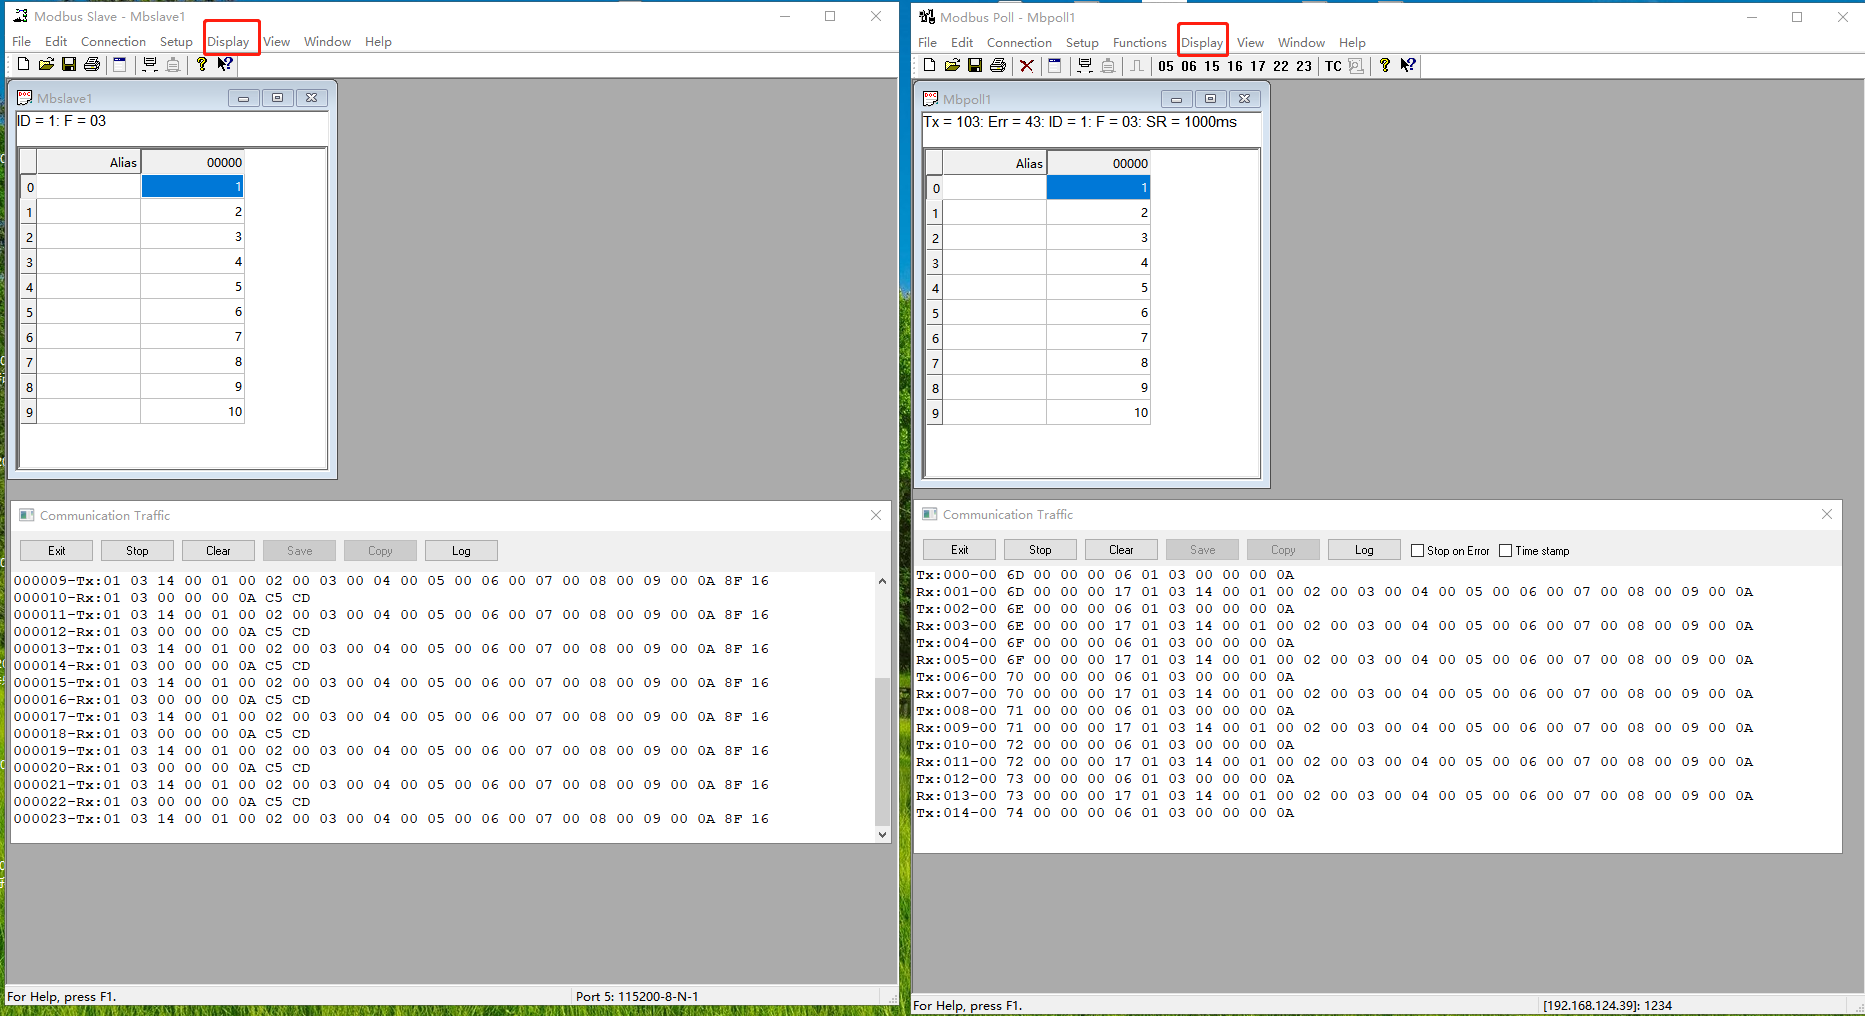Select register 0 value cell in Mbslave1
1865x1016 pixels.
[192, 186]
